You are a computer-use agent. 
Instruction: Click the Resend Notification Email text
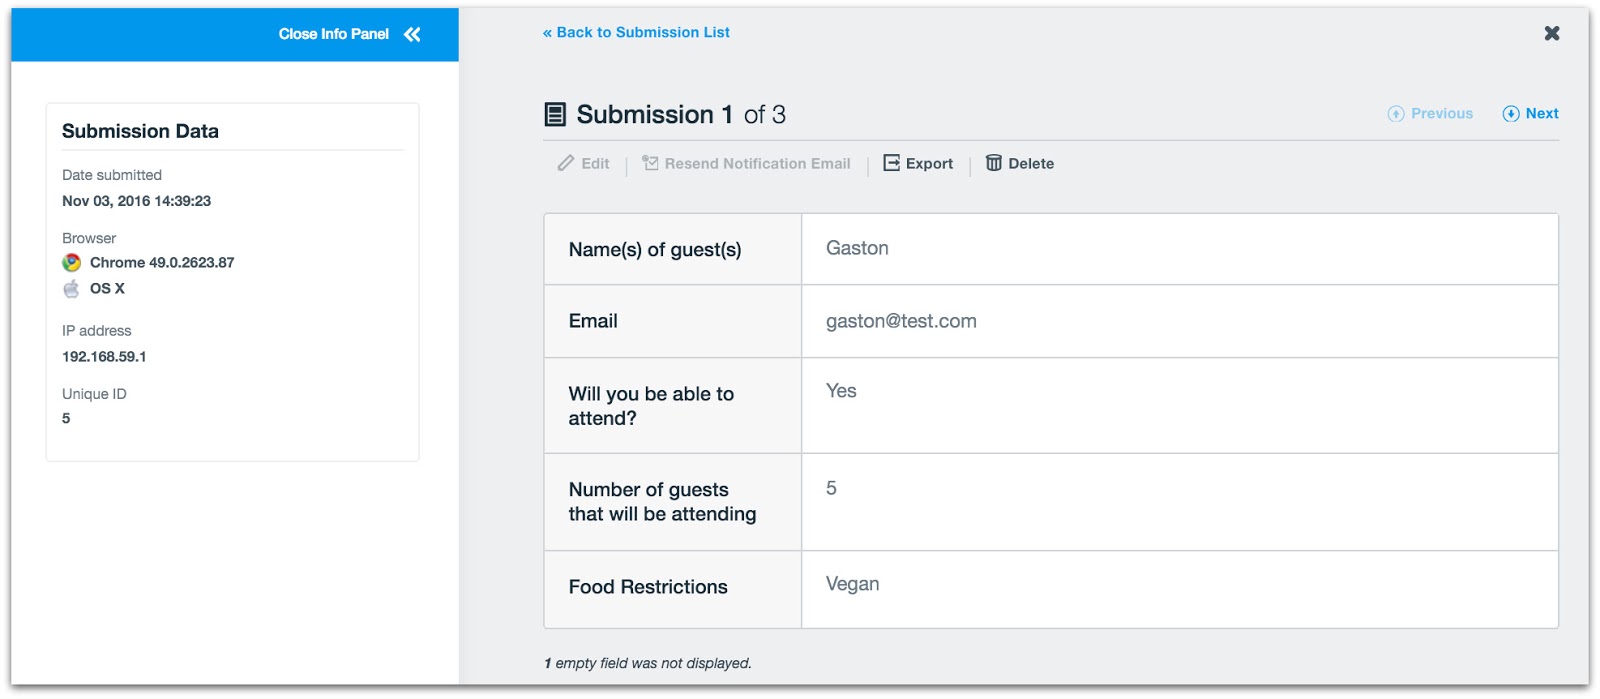pyautogui.click(x=757, y=164)
